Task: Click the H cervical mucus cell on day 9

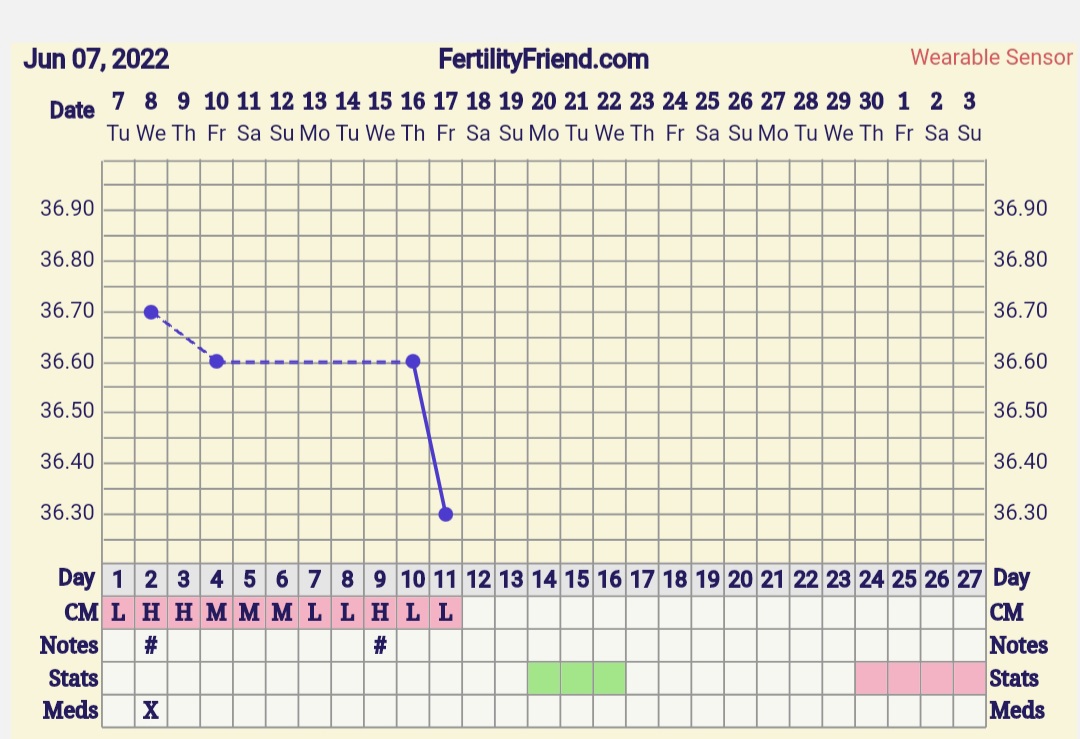Action: click(x=380, y=612)
